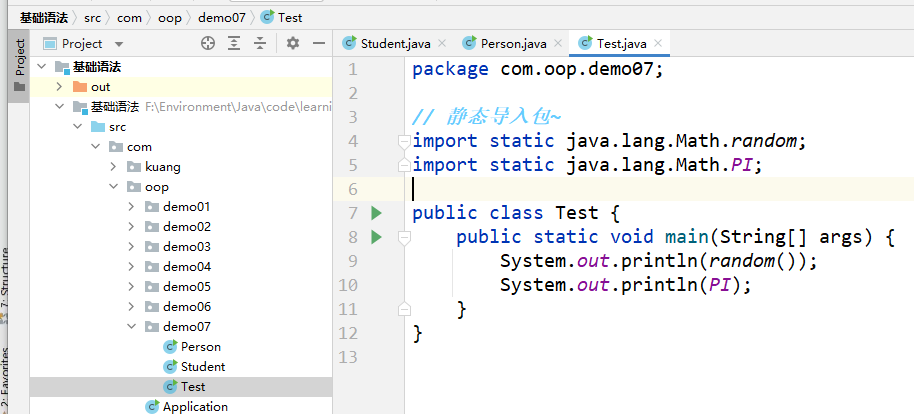Hide the Project panel with minus icon
This screenshot has width=914, height=414.
[319, 43]
